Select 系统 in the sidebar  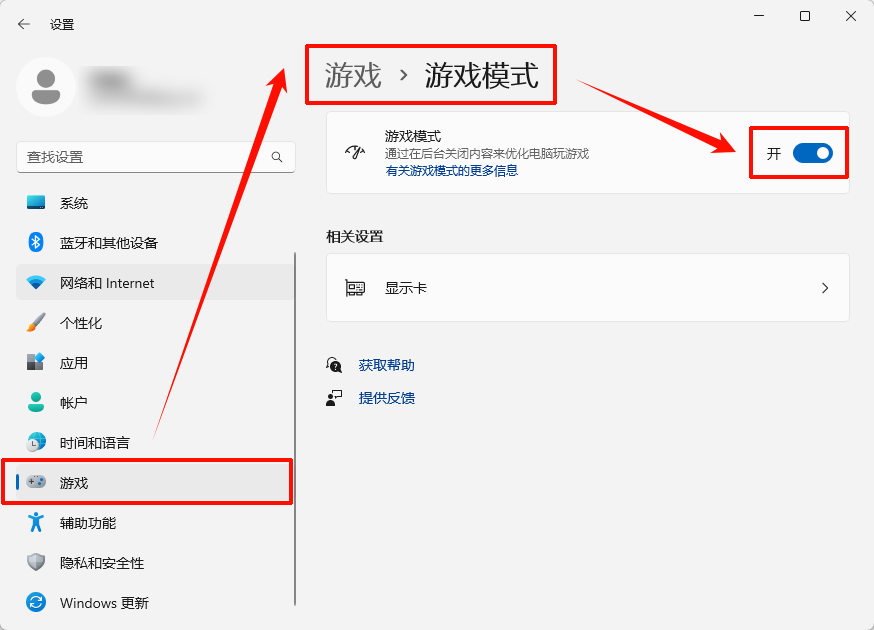tap(74, 203)
